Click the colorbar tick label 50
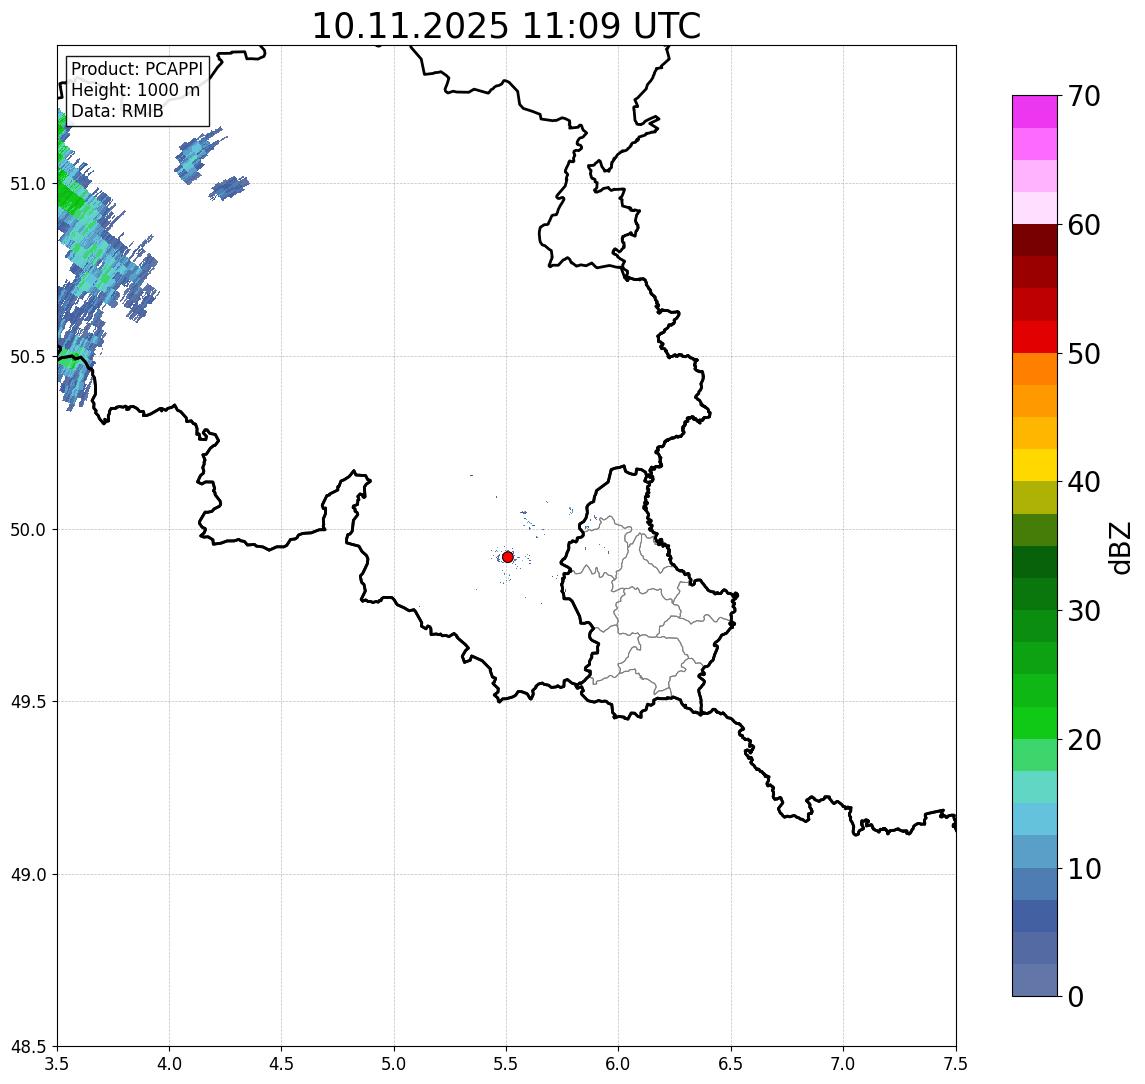This screenshot has height=1084, width=1145. point(1084,354)
